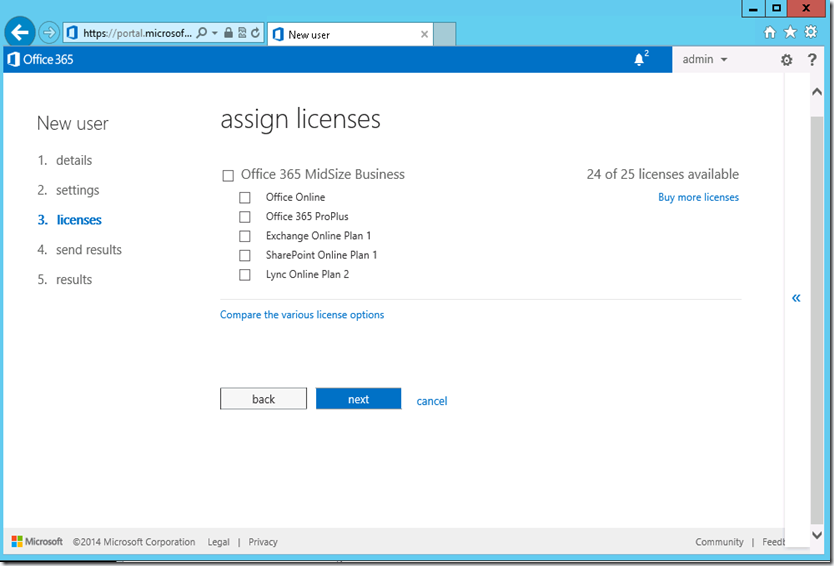This screenshot has width=834, height=566.
Task: Open Compare the various license options
Action: tap(302, 315)
